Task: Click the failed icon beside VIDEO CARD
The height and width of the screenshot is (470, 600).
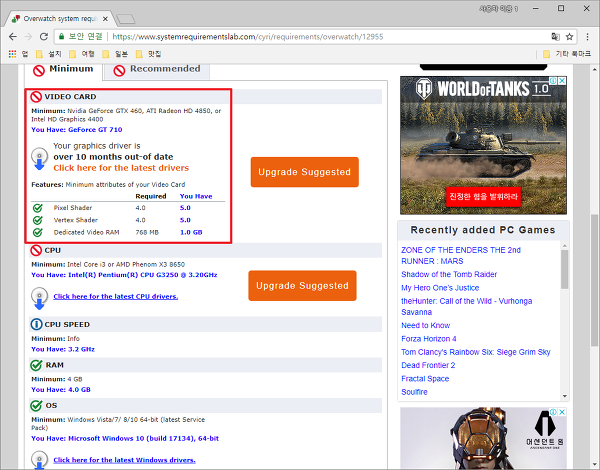Action: [36, 97]
